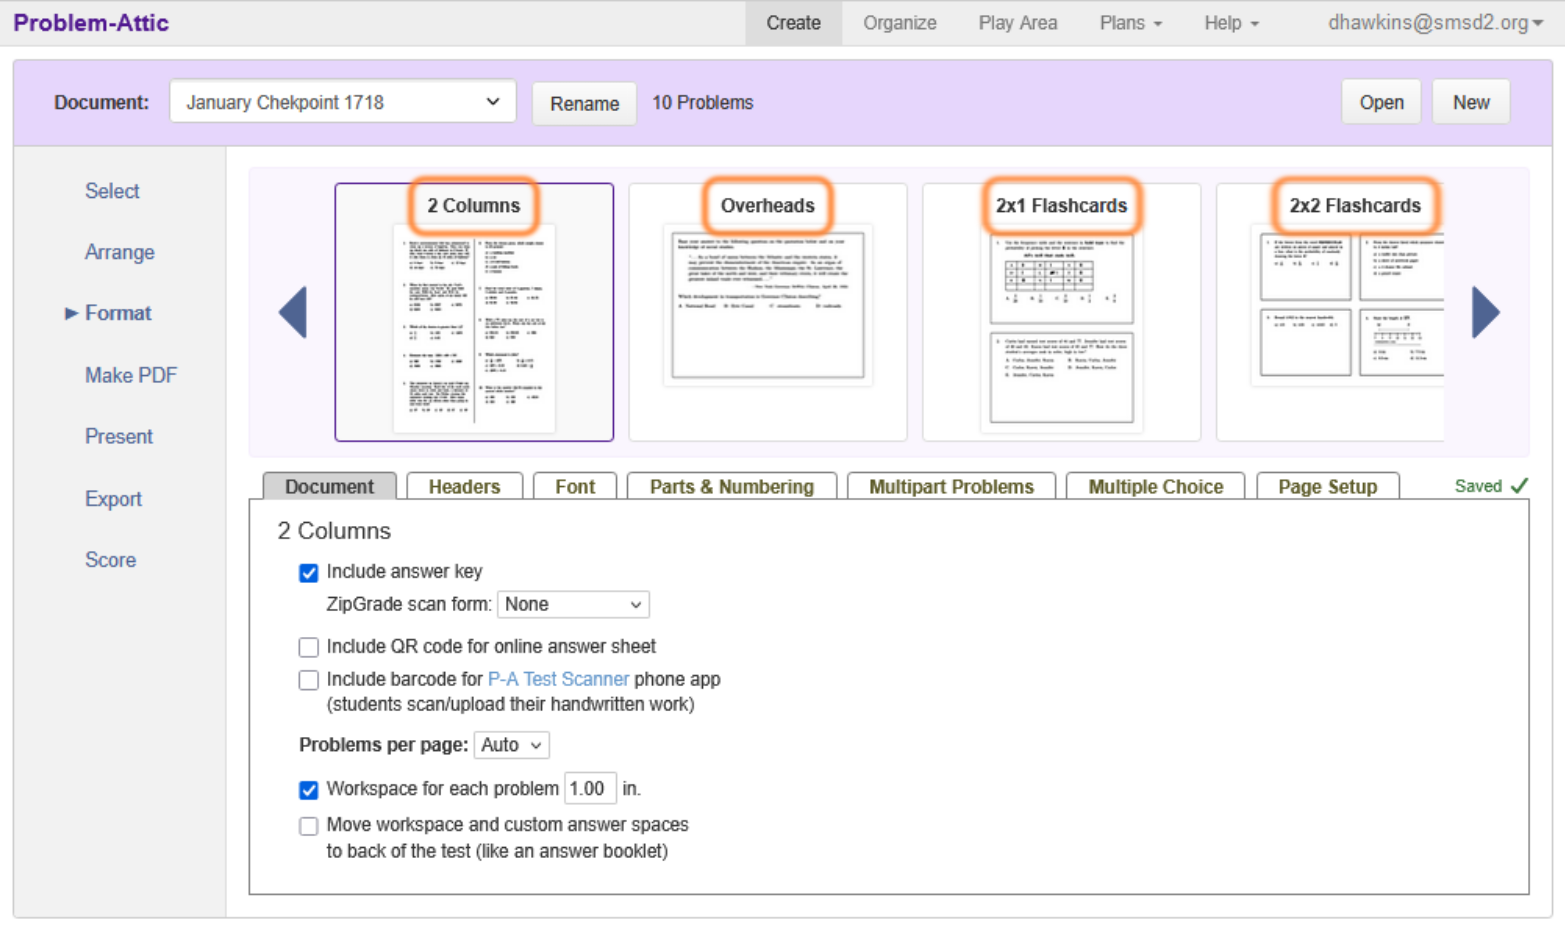This screenshot has width=1565, height=926.
Task: Switch to the Headers tab
Action: pos(464,486)
